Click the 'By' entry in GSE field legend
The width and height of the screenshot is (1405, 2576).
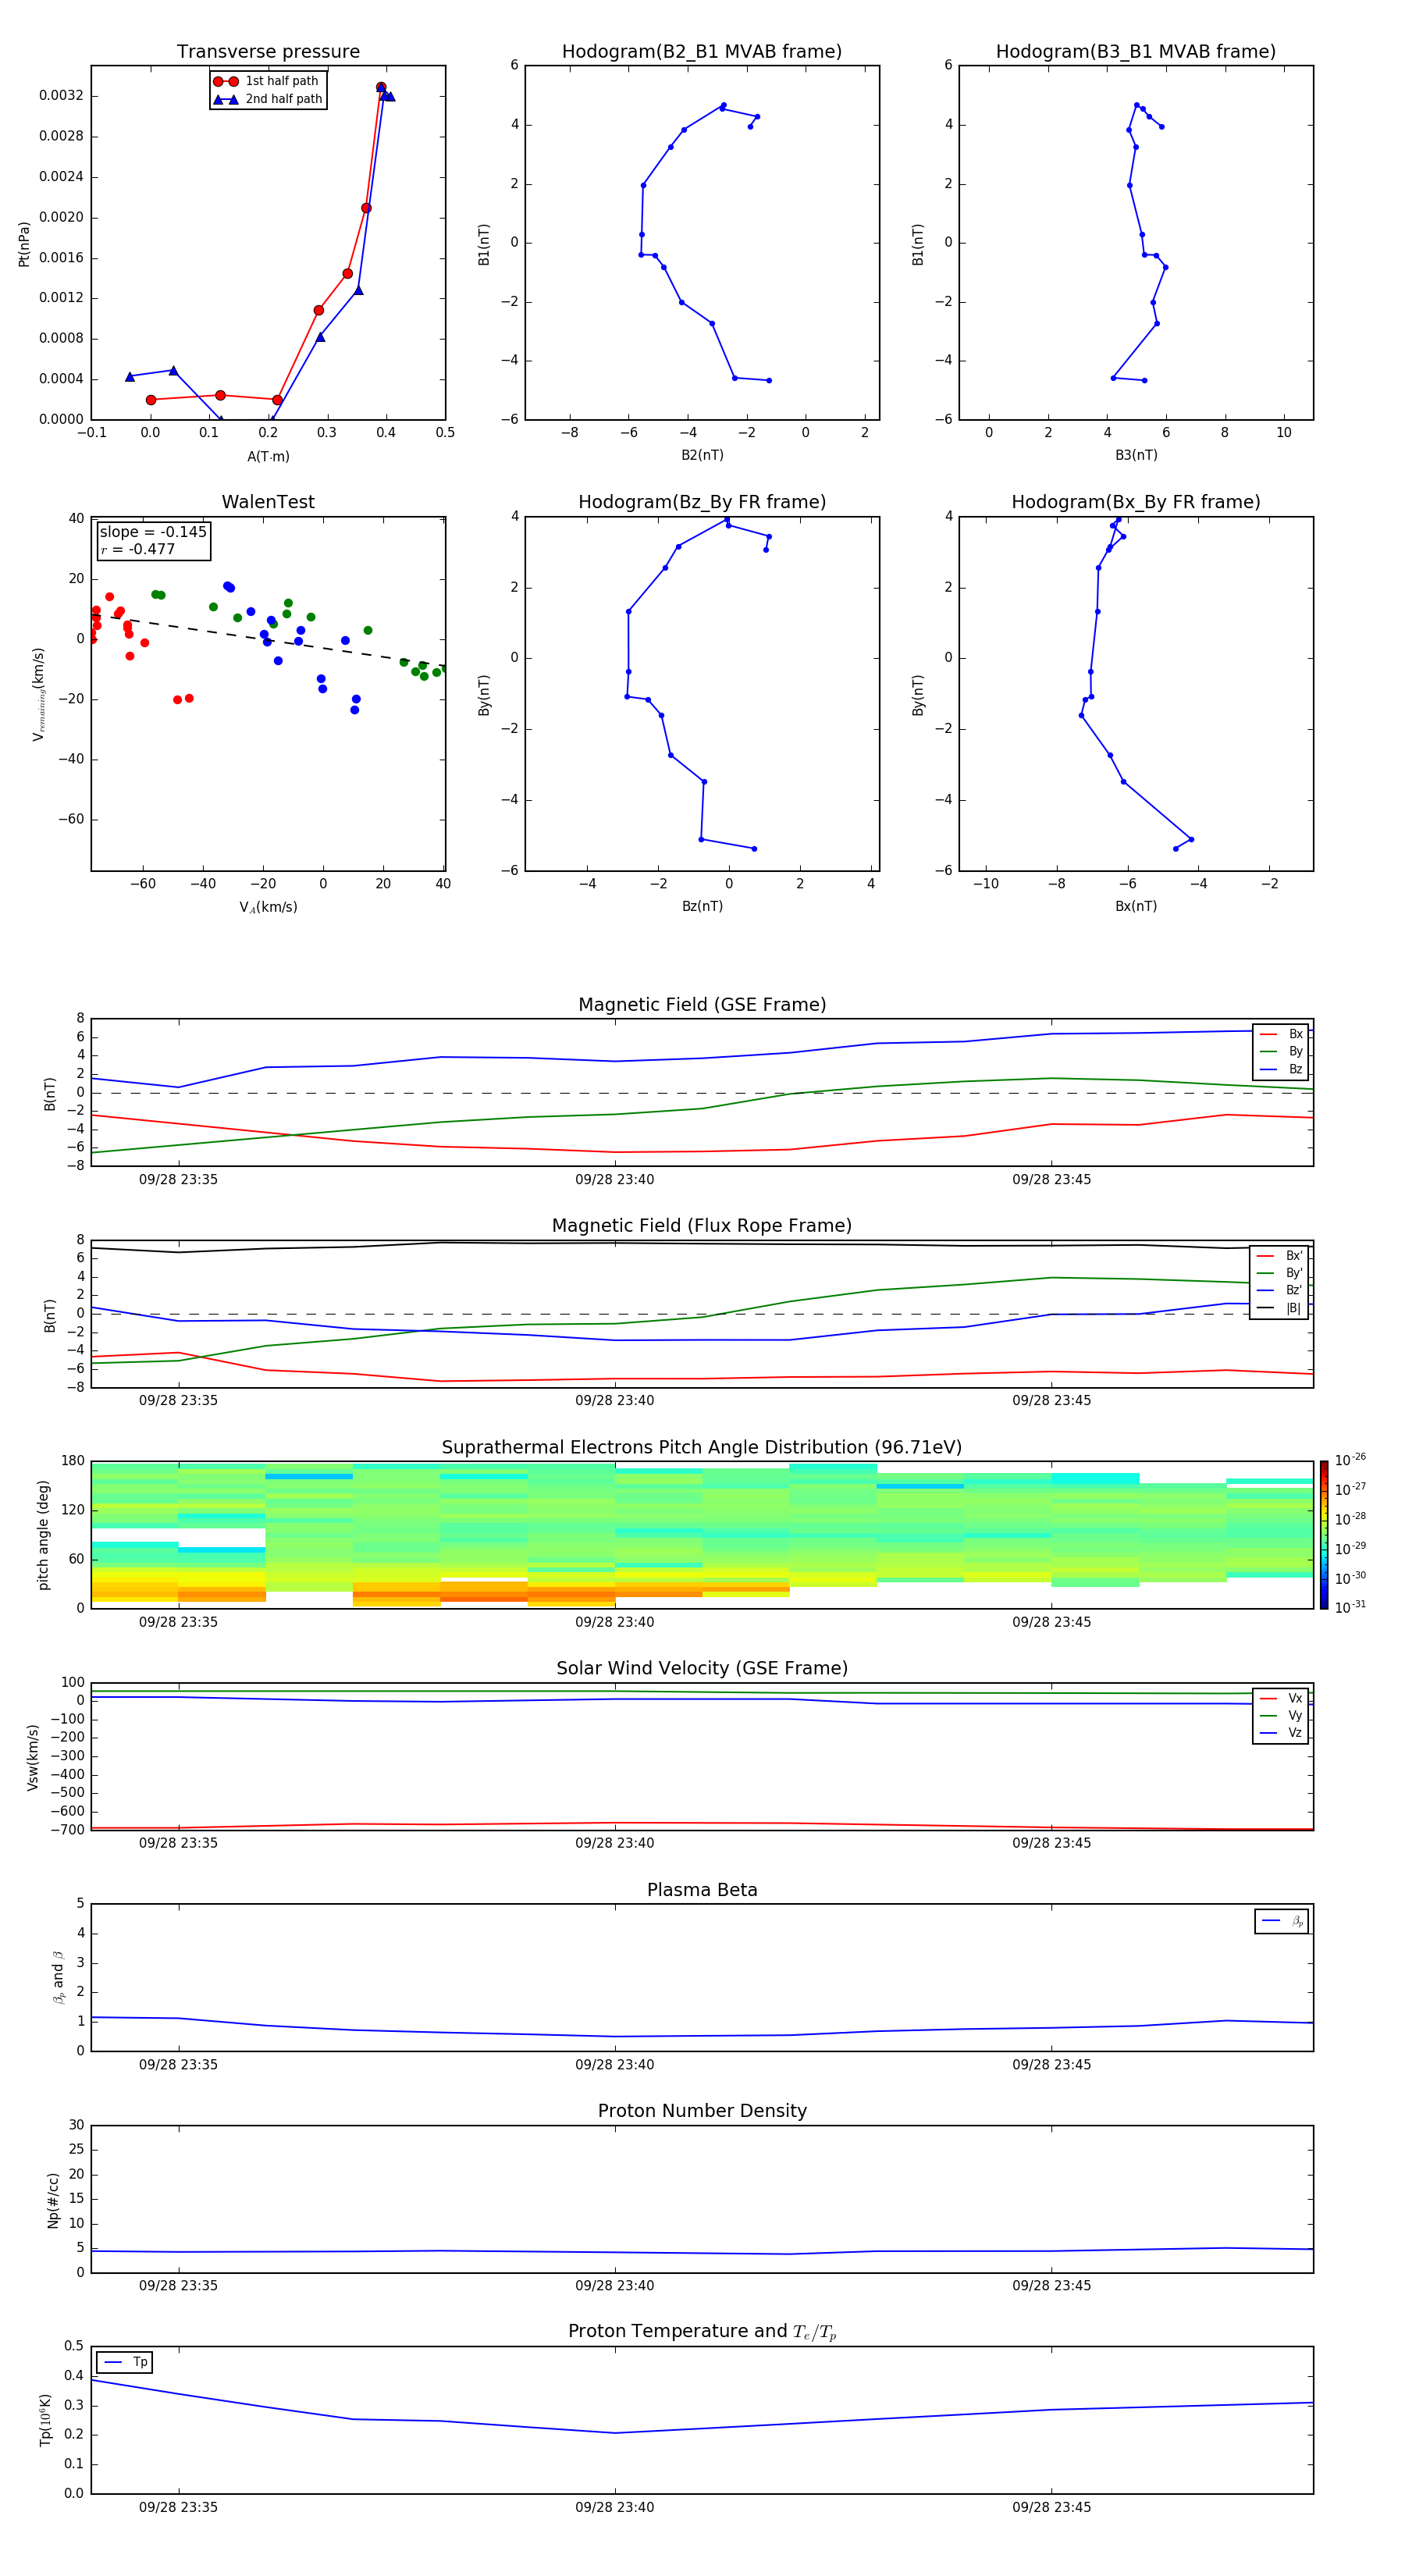click(x=1281, y=1051)
